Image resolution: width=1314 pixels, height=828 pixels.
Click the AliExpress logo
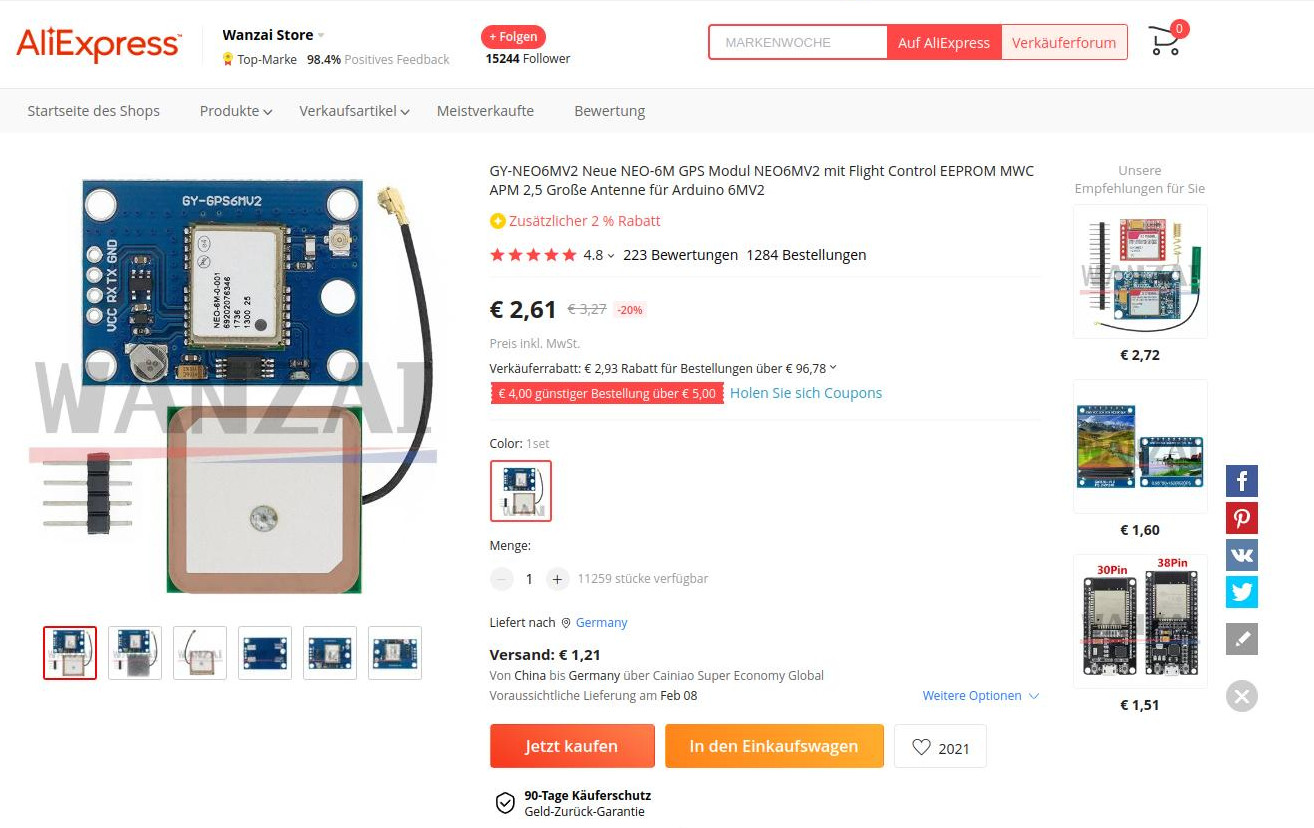[x=99, y=44]
